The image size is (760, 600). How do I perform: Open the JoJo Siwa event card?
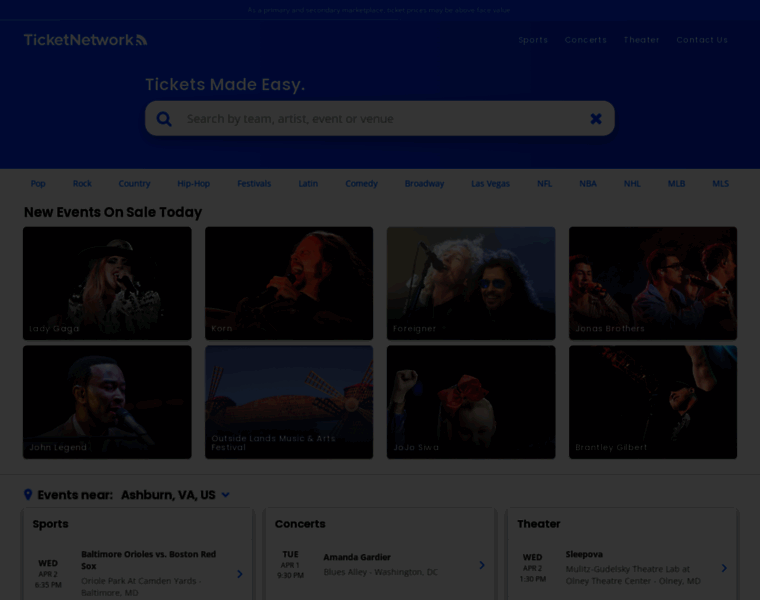click(471, 402)
